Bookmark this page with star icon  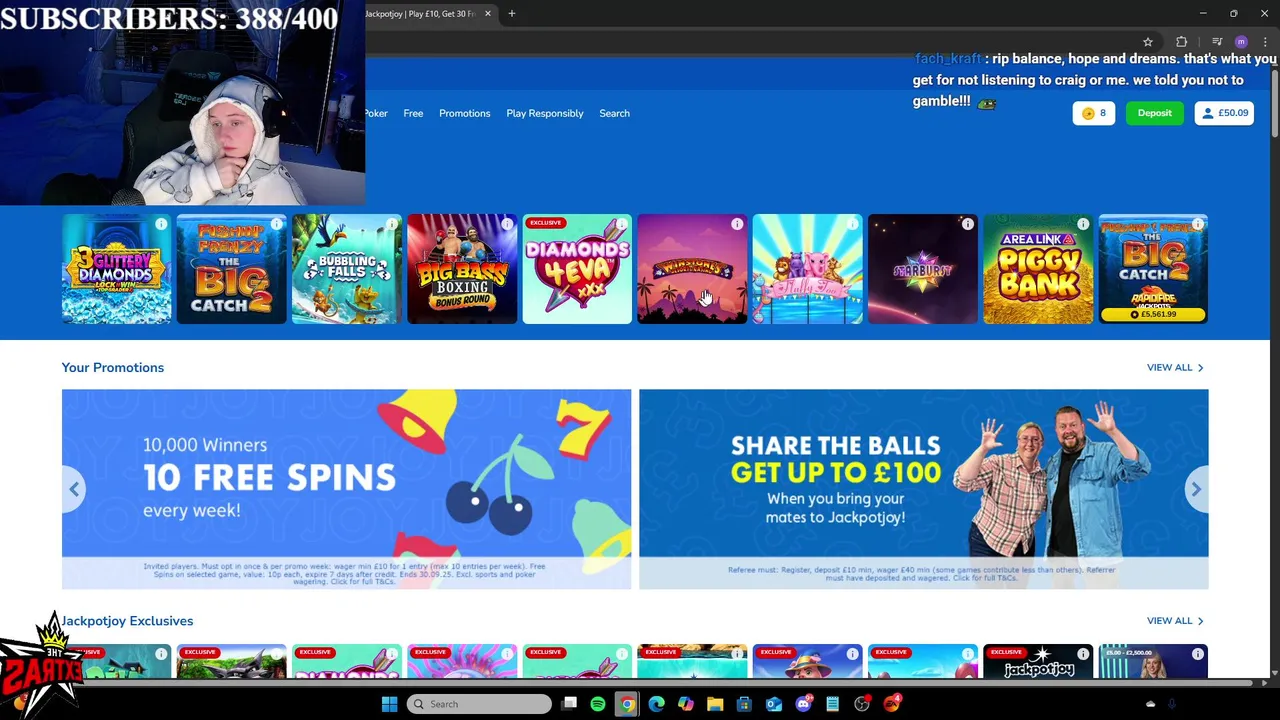click(x=1148, y=42)
